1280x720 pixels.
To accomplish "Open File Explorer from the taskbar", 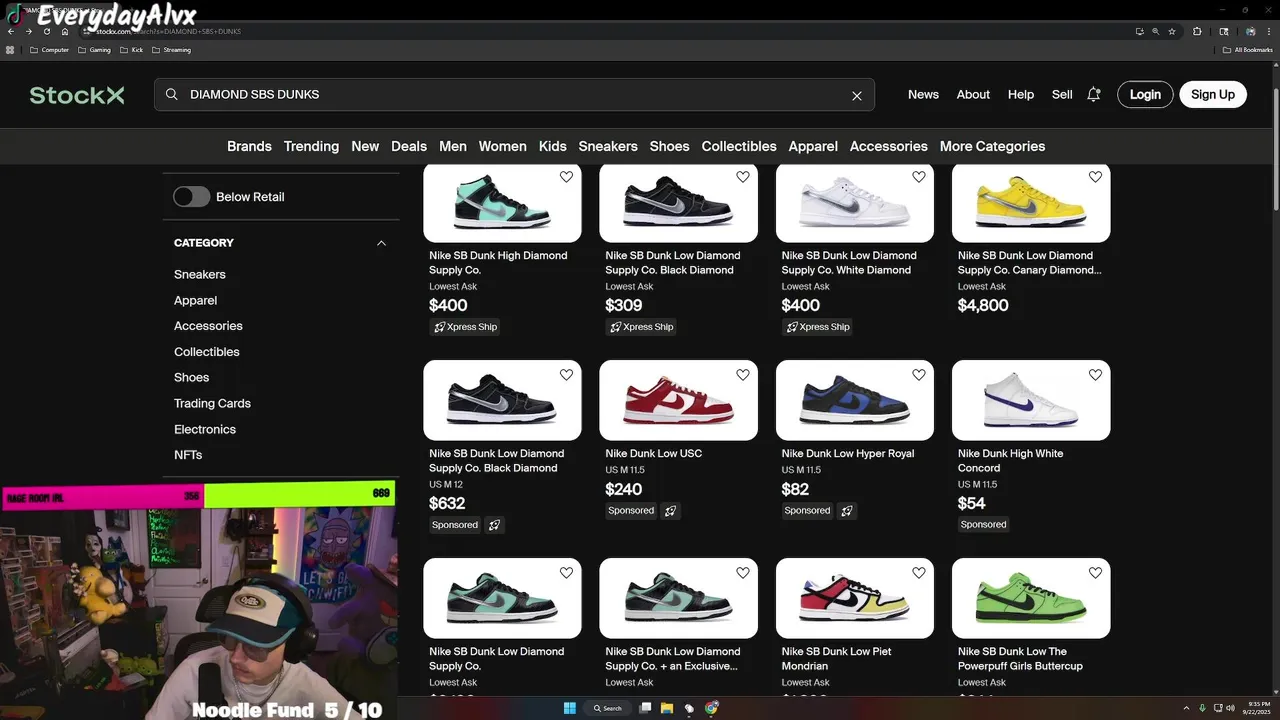I will coord(667,708).
